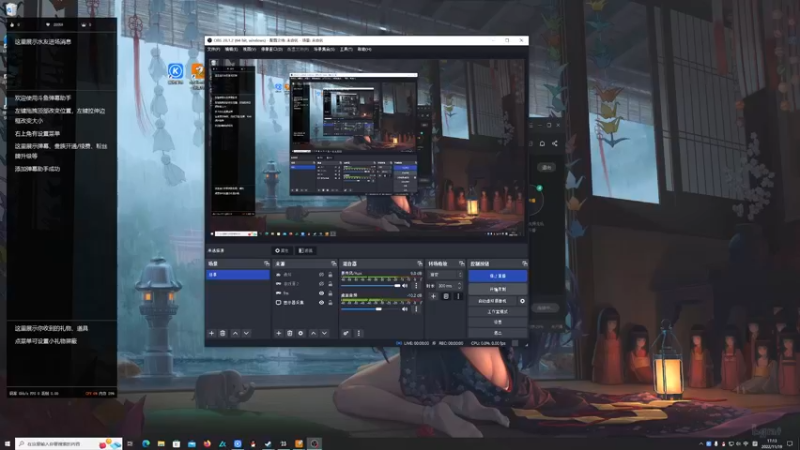The height and width of the screenshot is (450, 800).
Task: Select 显示器采集 source row
Action: [x=305, y=303]
